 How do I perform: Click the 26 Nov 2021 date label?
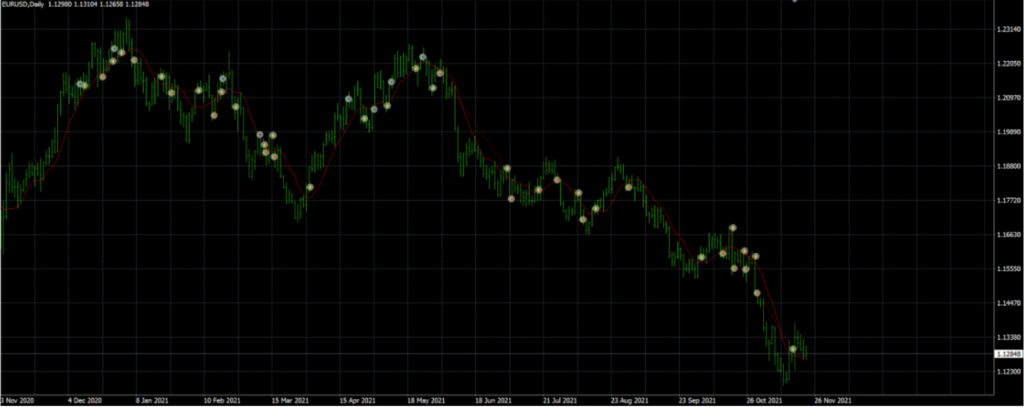point(835,400)
